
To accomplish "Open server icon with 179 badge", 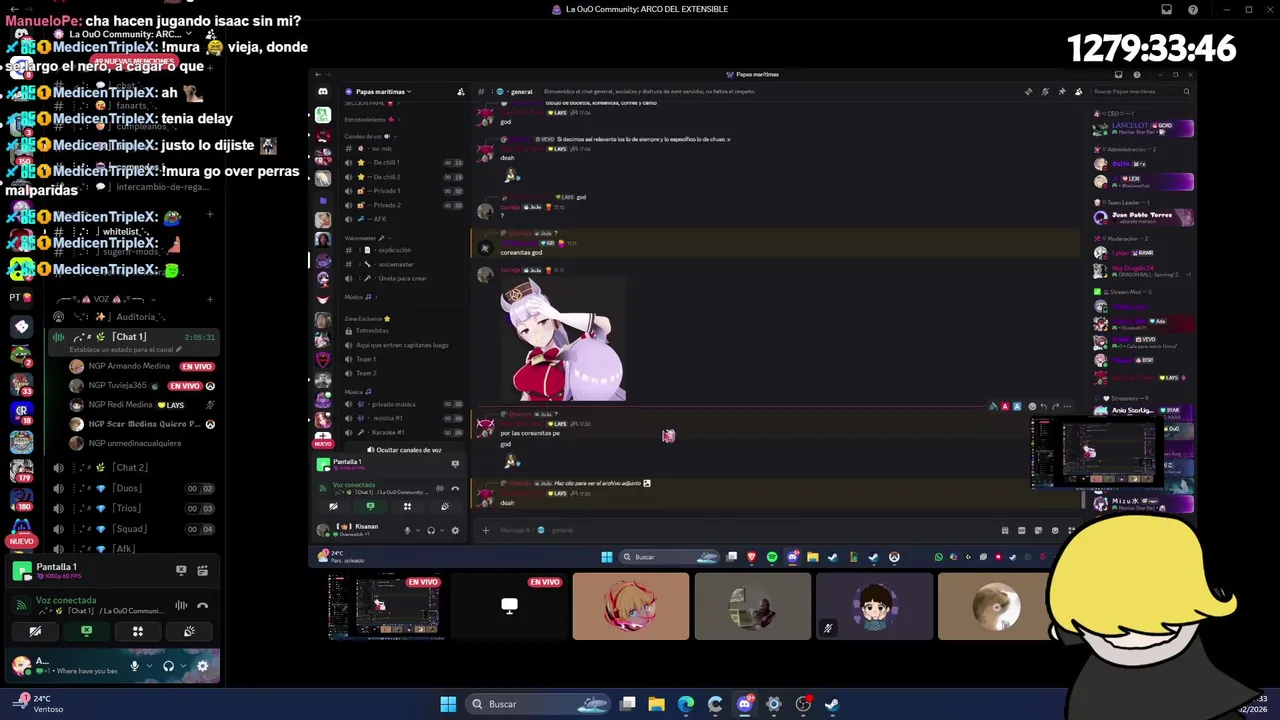I will (21, 473).
